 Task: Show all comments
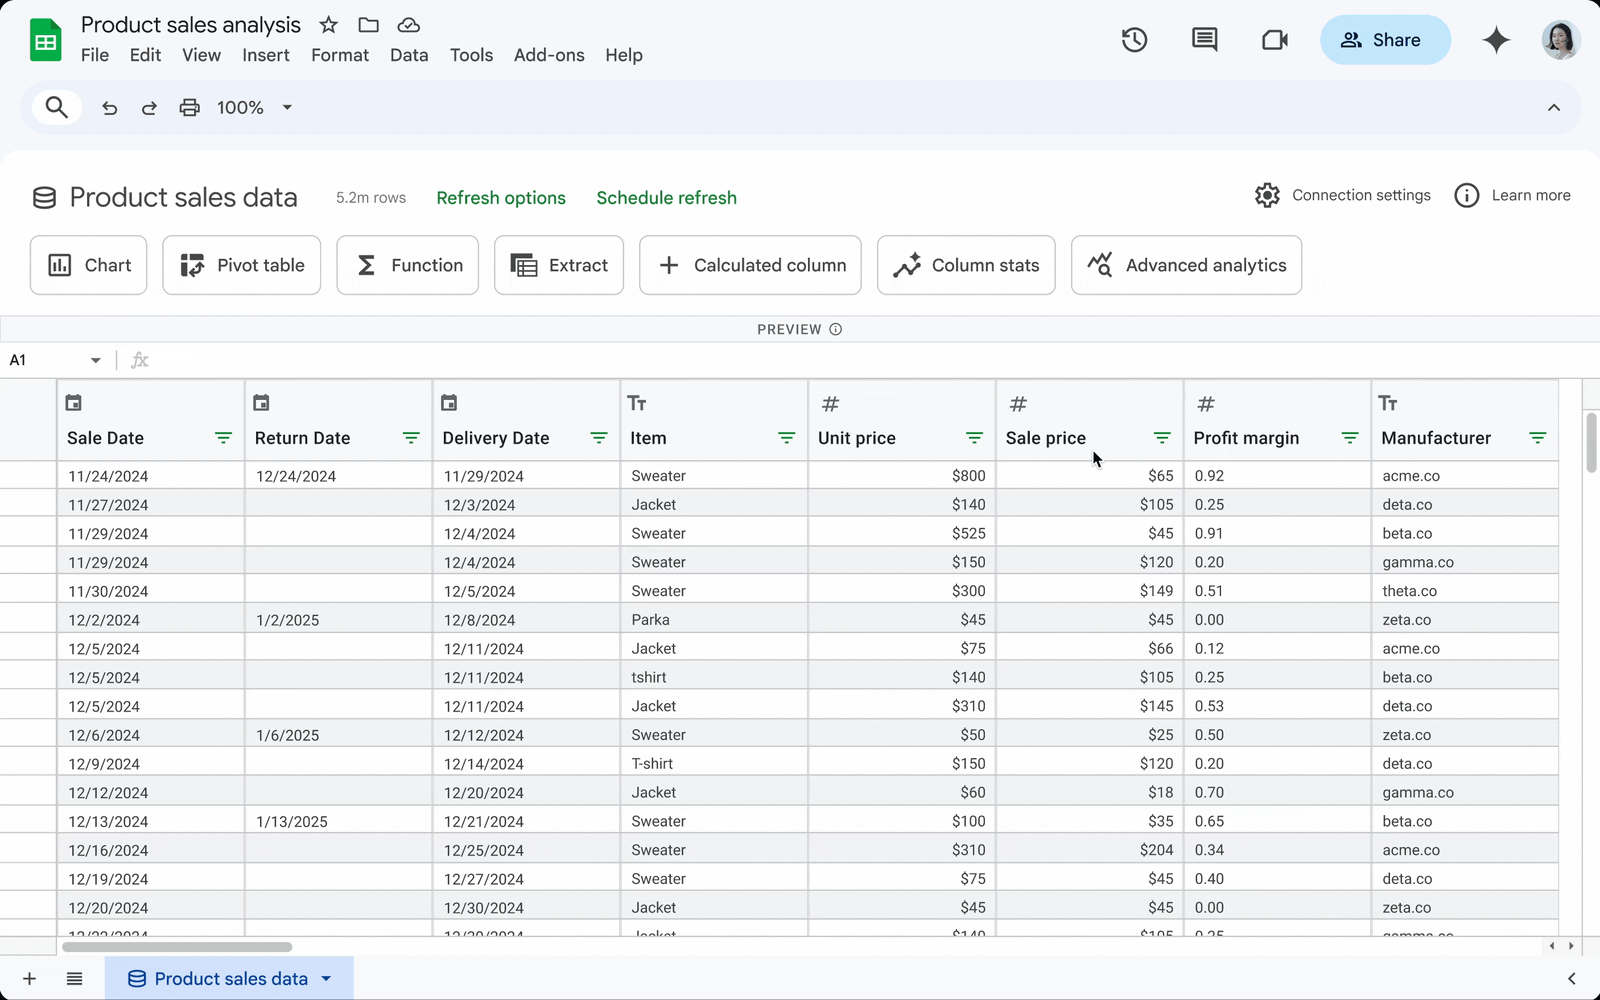coord(1204,40)
